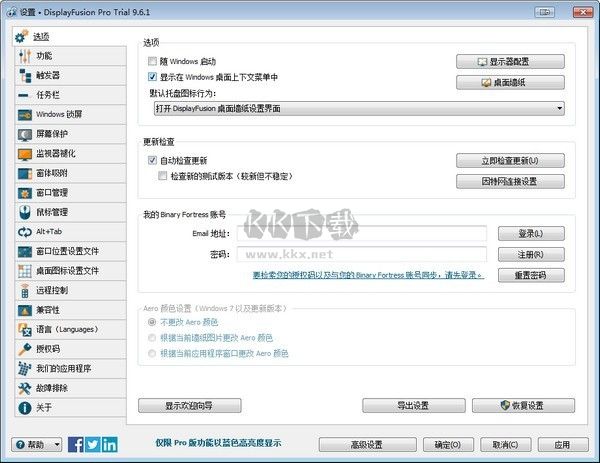Screen dimensions: 600x463
Task: Open the LinkedIn icon link
Action: pos(109,444)
